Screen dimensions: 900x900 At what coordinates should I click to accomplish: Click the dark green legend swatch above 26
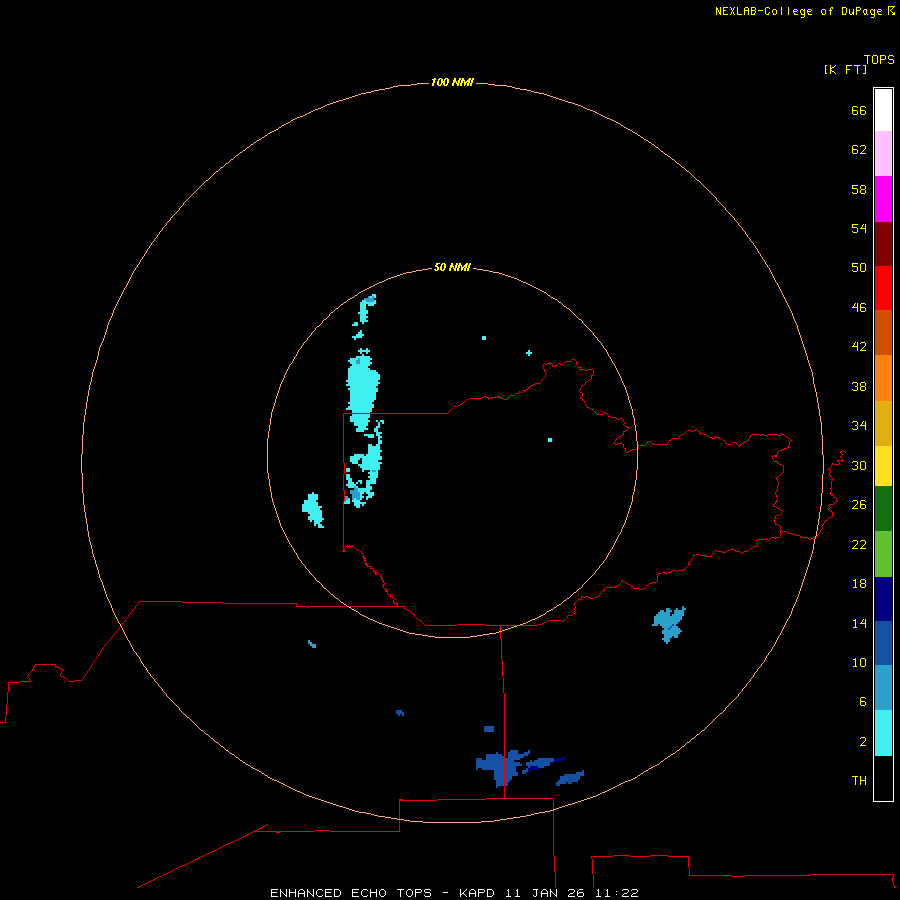coord(883,509)
